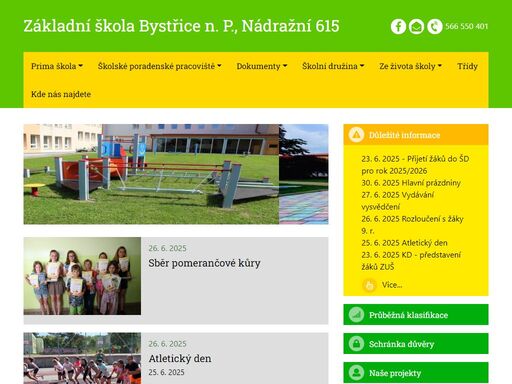The image size is (512, 384).
Task: Expand the Ze života školy menu
Action: click(x=411, y=66)
